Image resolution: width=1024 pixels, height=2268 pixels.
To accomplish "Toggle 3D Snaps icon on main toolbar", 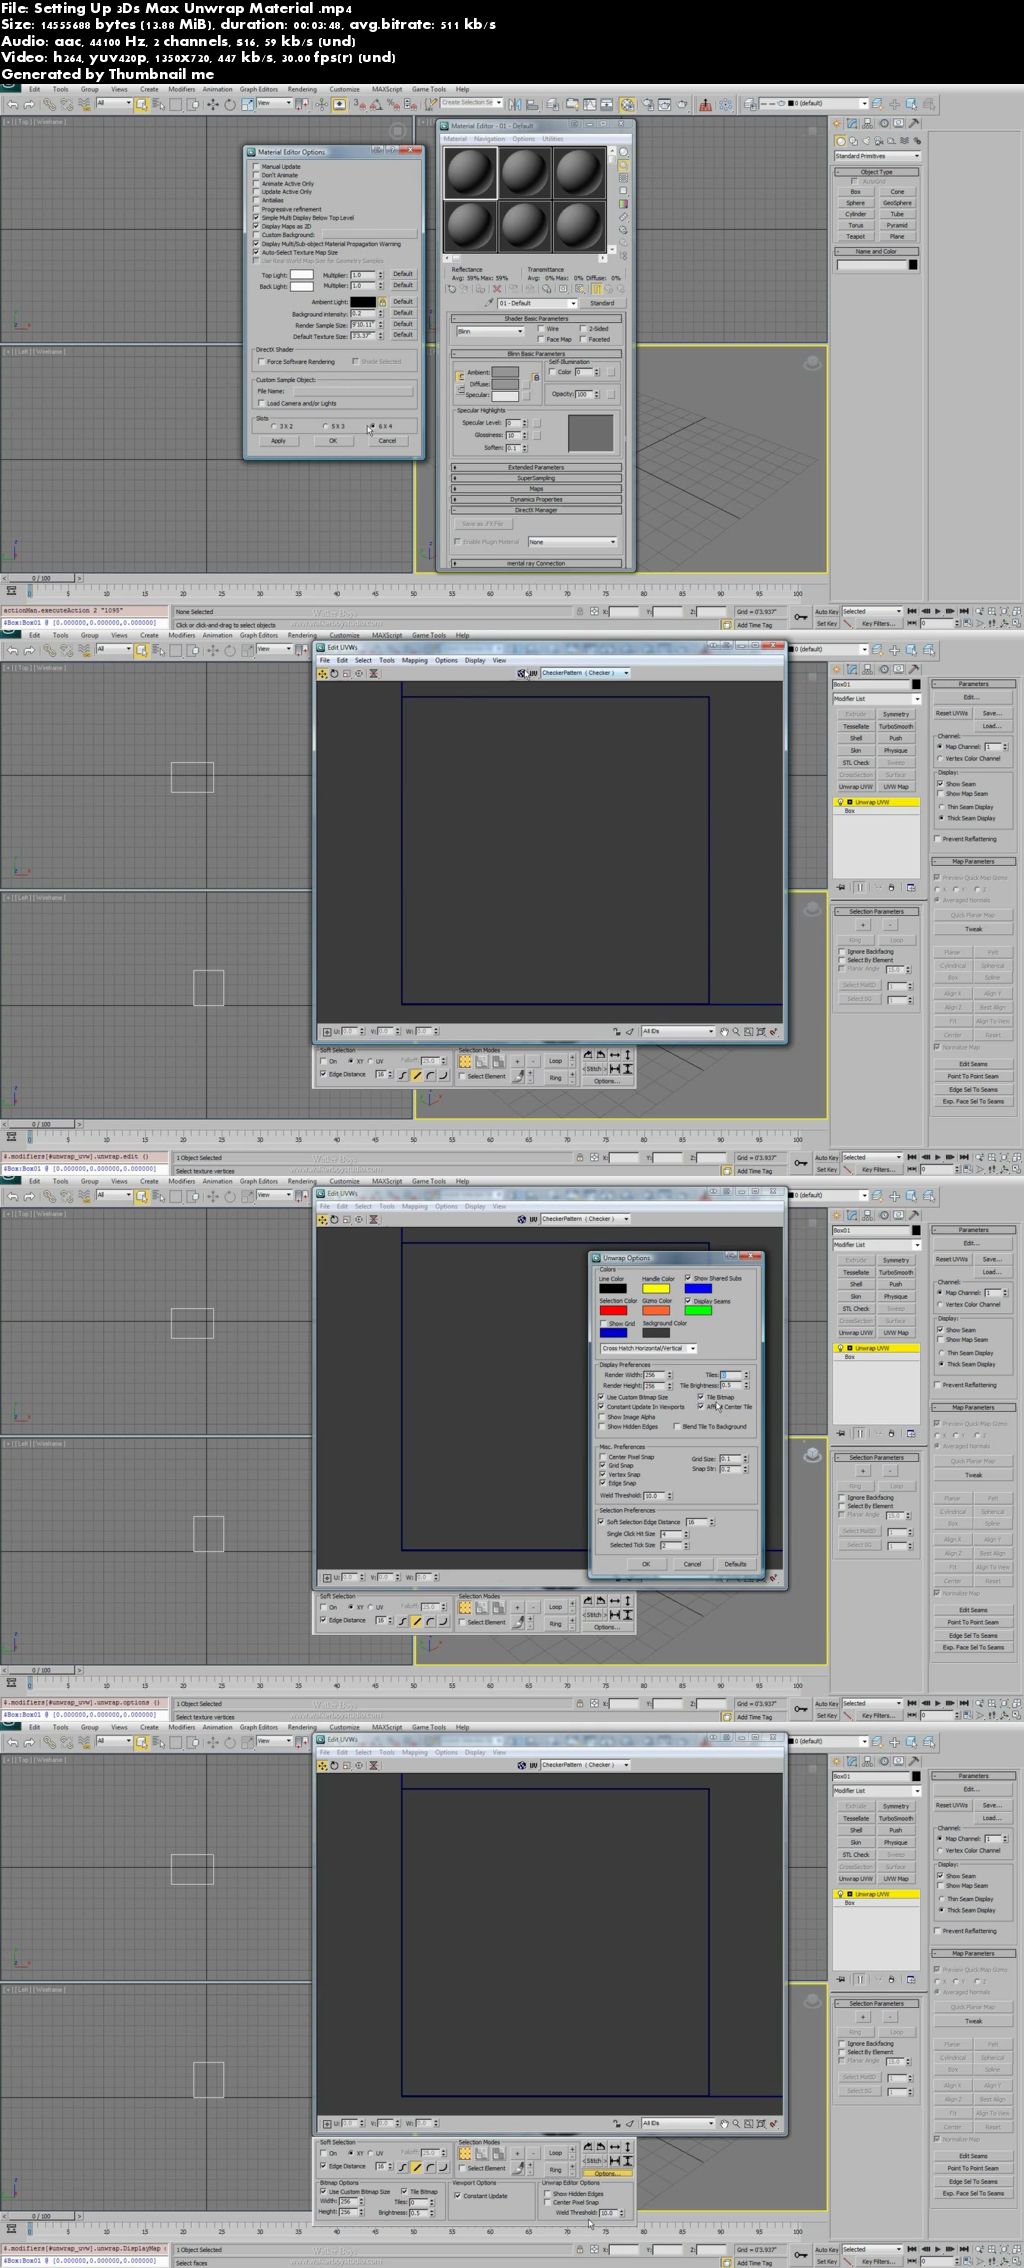I will [358, 104].
